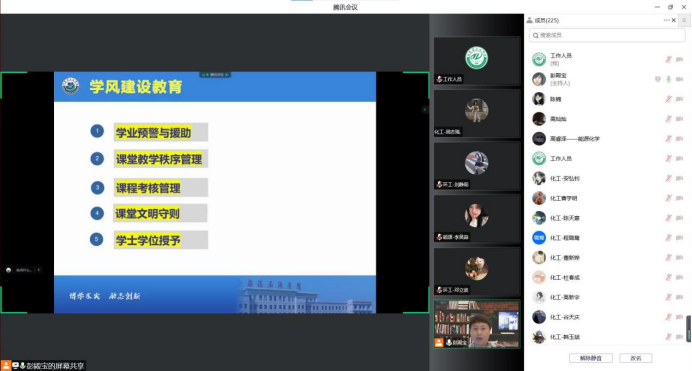Screen dimensions: 692x371
Task: Click the camera icon on the host row
Action: click(680, 79)
